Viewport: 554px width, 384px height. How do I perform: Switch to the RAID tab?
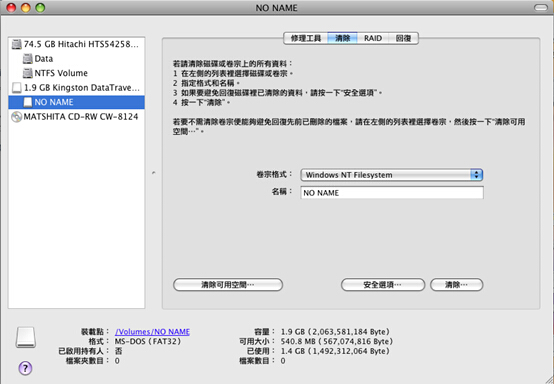pyautogui.click(x=373, y=38)
